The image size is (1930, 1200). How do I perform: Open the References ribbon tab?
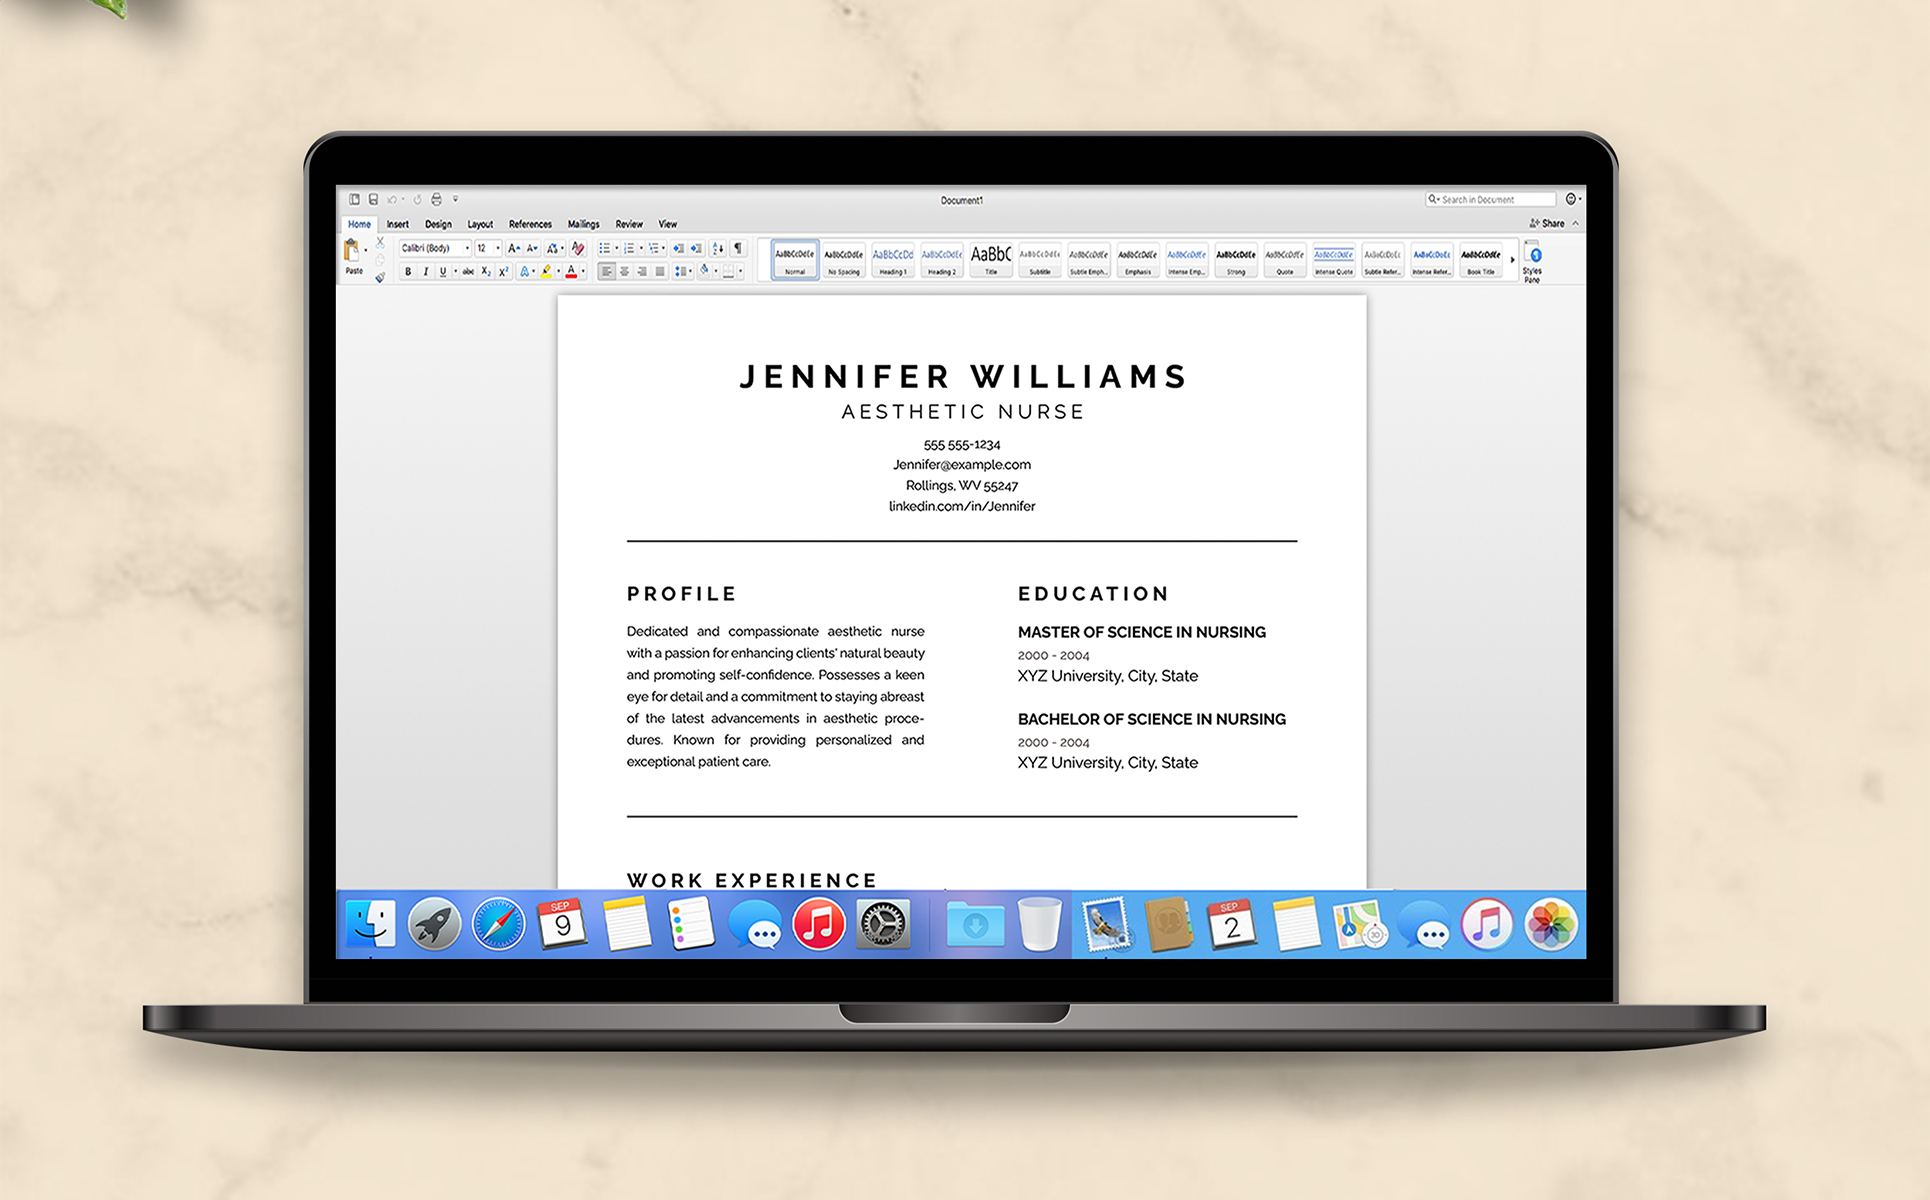(530, 224)
